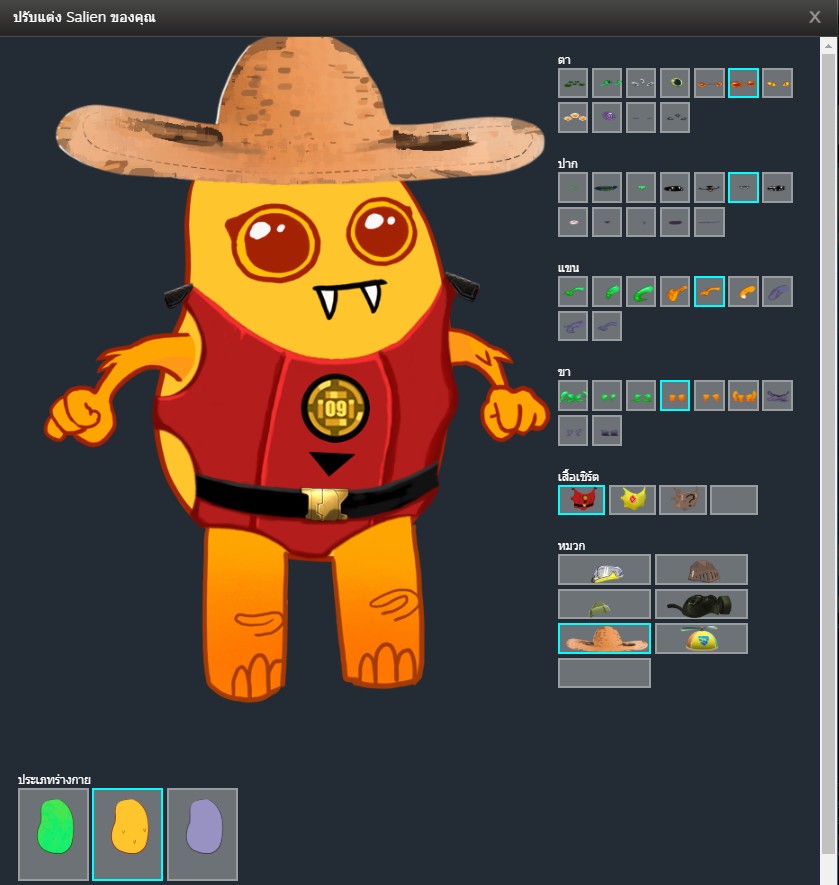
Task: Choose the dark gas mask hat
Action: pyautogui.click(x=701, y=604)
